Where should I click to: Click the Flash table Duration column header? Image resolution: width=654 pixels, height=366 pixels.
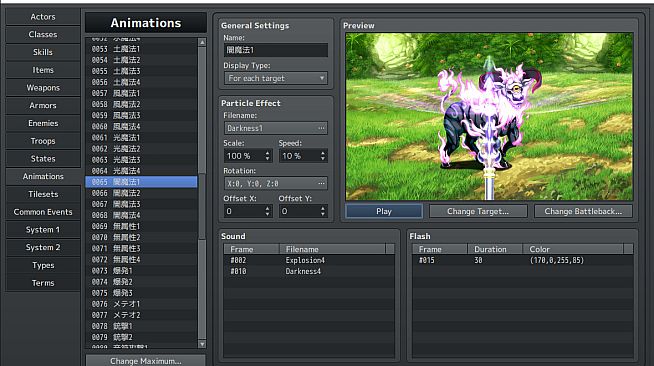point(495,249)
